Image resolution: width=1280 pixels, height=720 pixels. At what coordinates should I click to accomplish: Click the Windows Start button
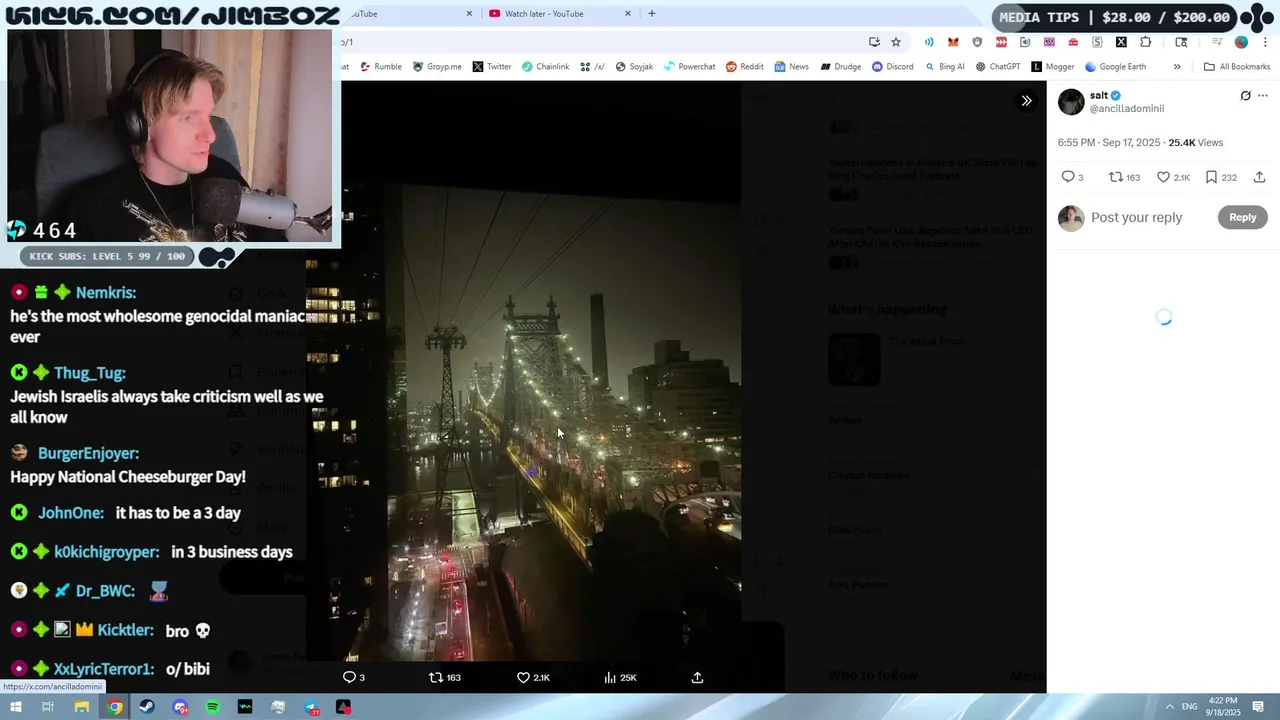[15, 707]
